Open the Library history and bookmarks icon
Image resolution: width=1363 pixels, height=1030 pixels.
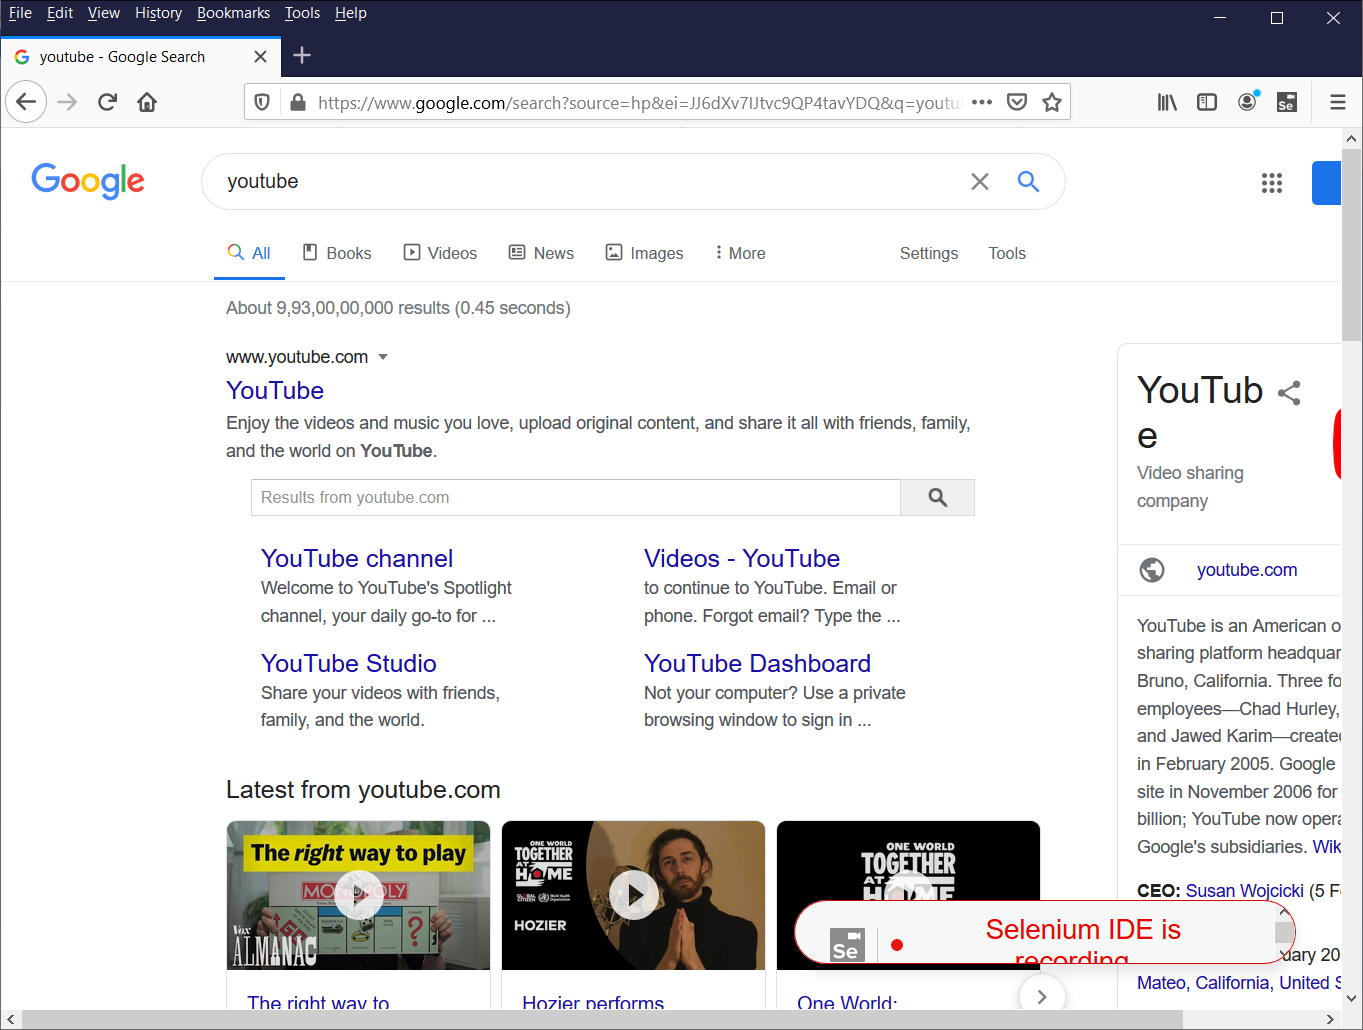click(1167, 102)
